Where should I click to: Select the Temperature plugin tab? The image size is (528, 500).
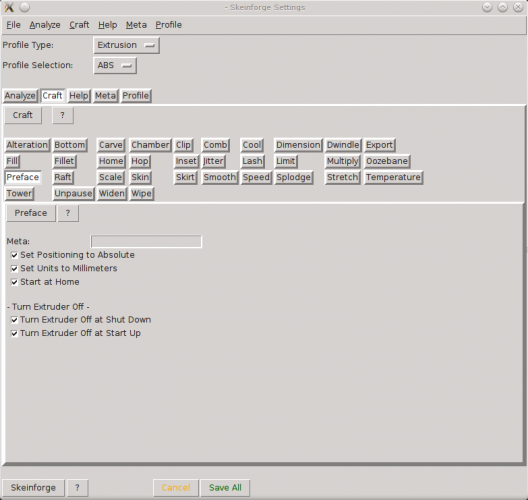[393, 177]
